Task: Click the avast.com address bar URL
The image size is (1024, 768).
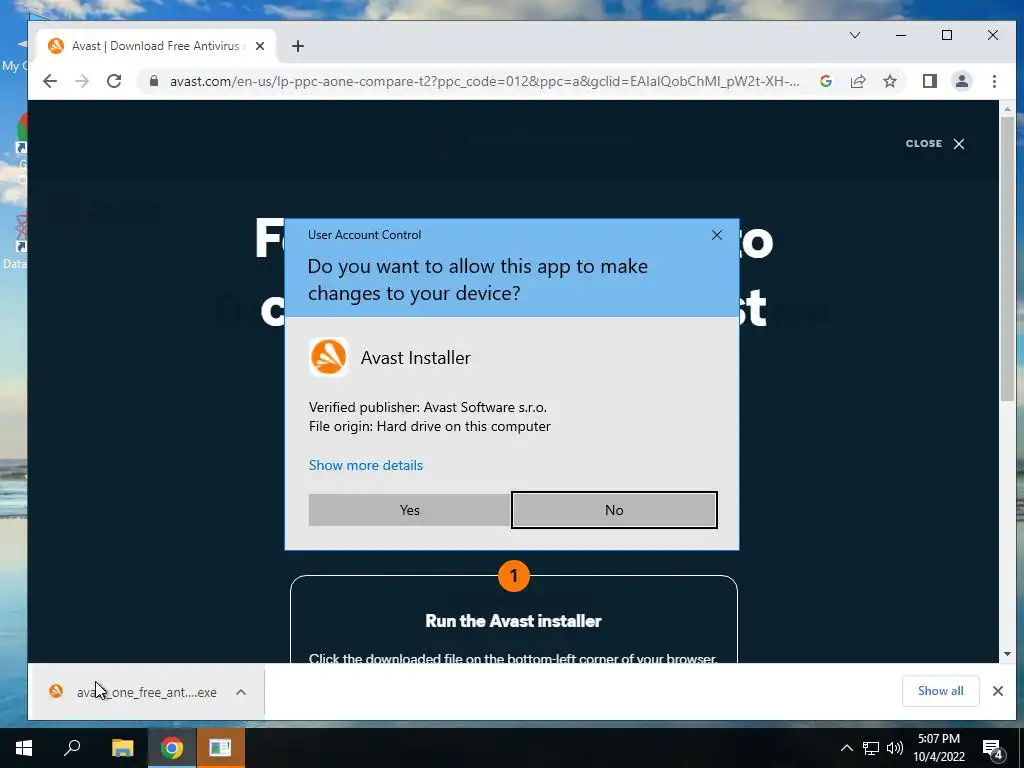Action: [484, 81]
